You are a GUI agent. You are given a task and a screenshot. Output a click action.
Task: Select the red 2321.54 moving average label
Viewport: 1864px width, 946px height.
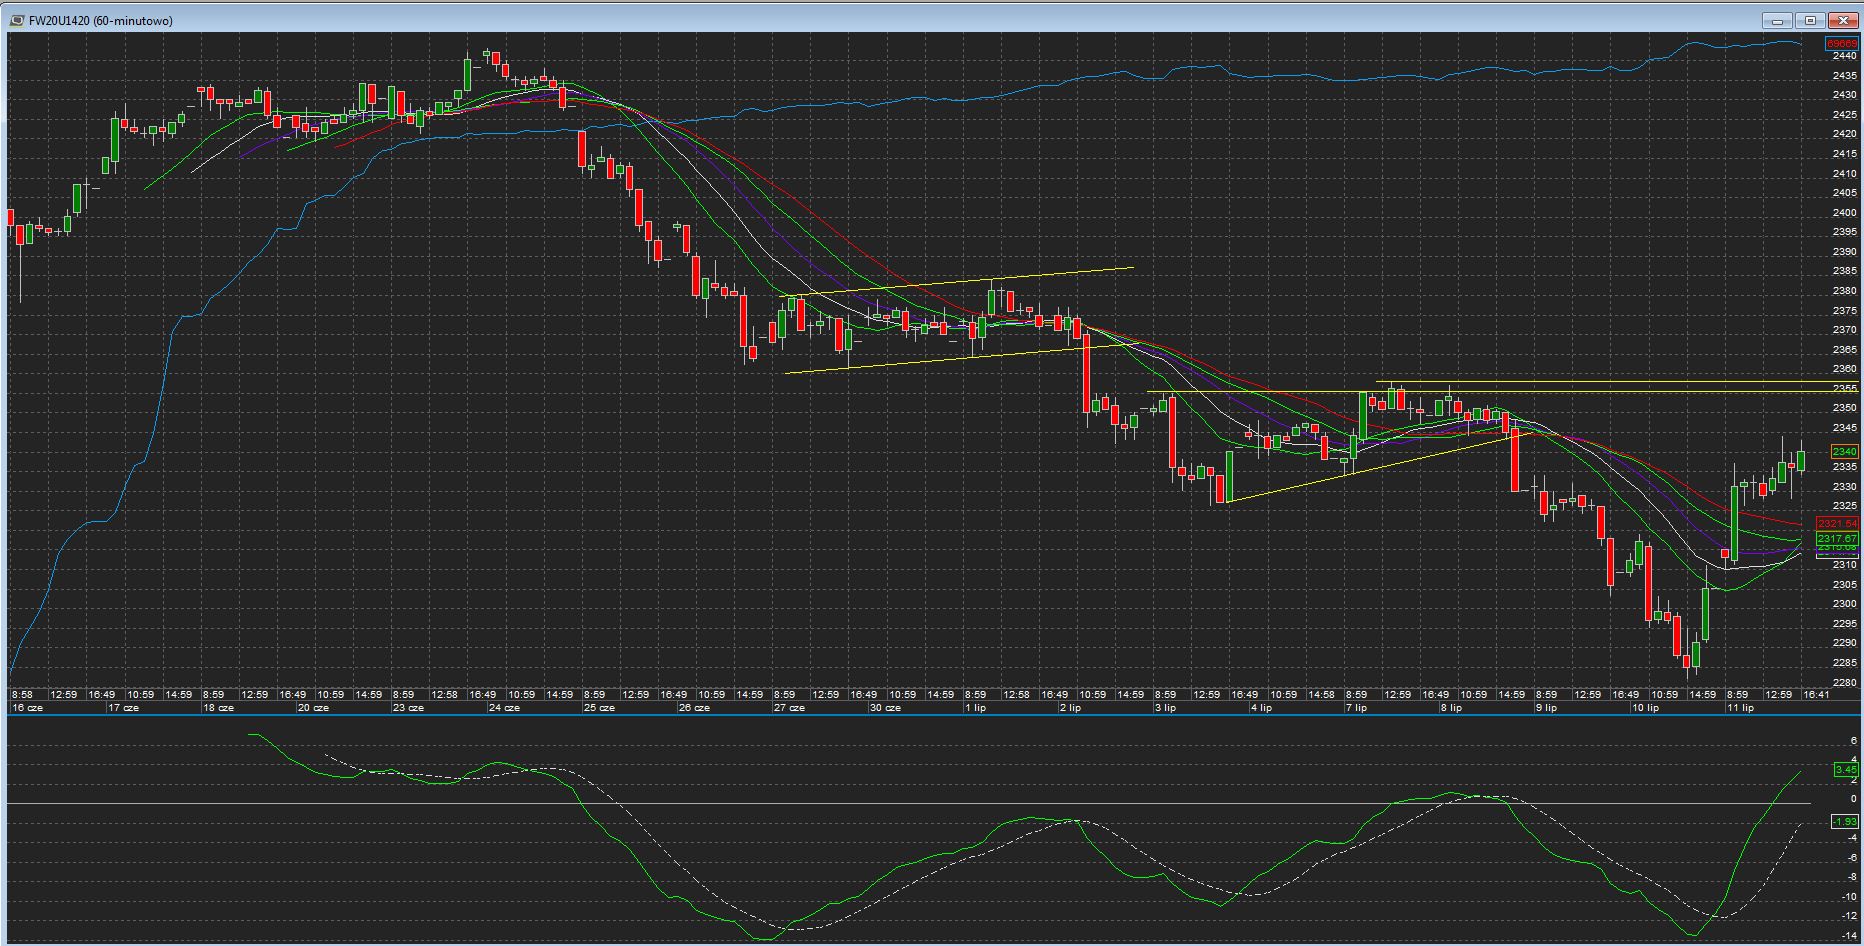(1837, 524)
